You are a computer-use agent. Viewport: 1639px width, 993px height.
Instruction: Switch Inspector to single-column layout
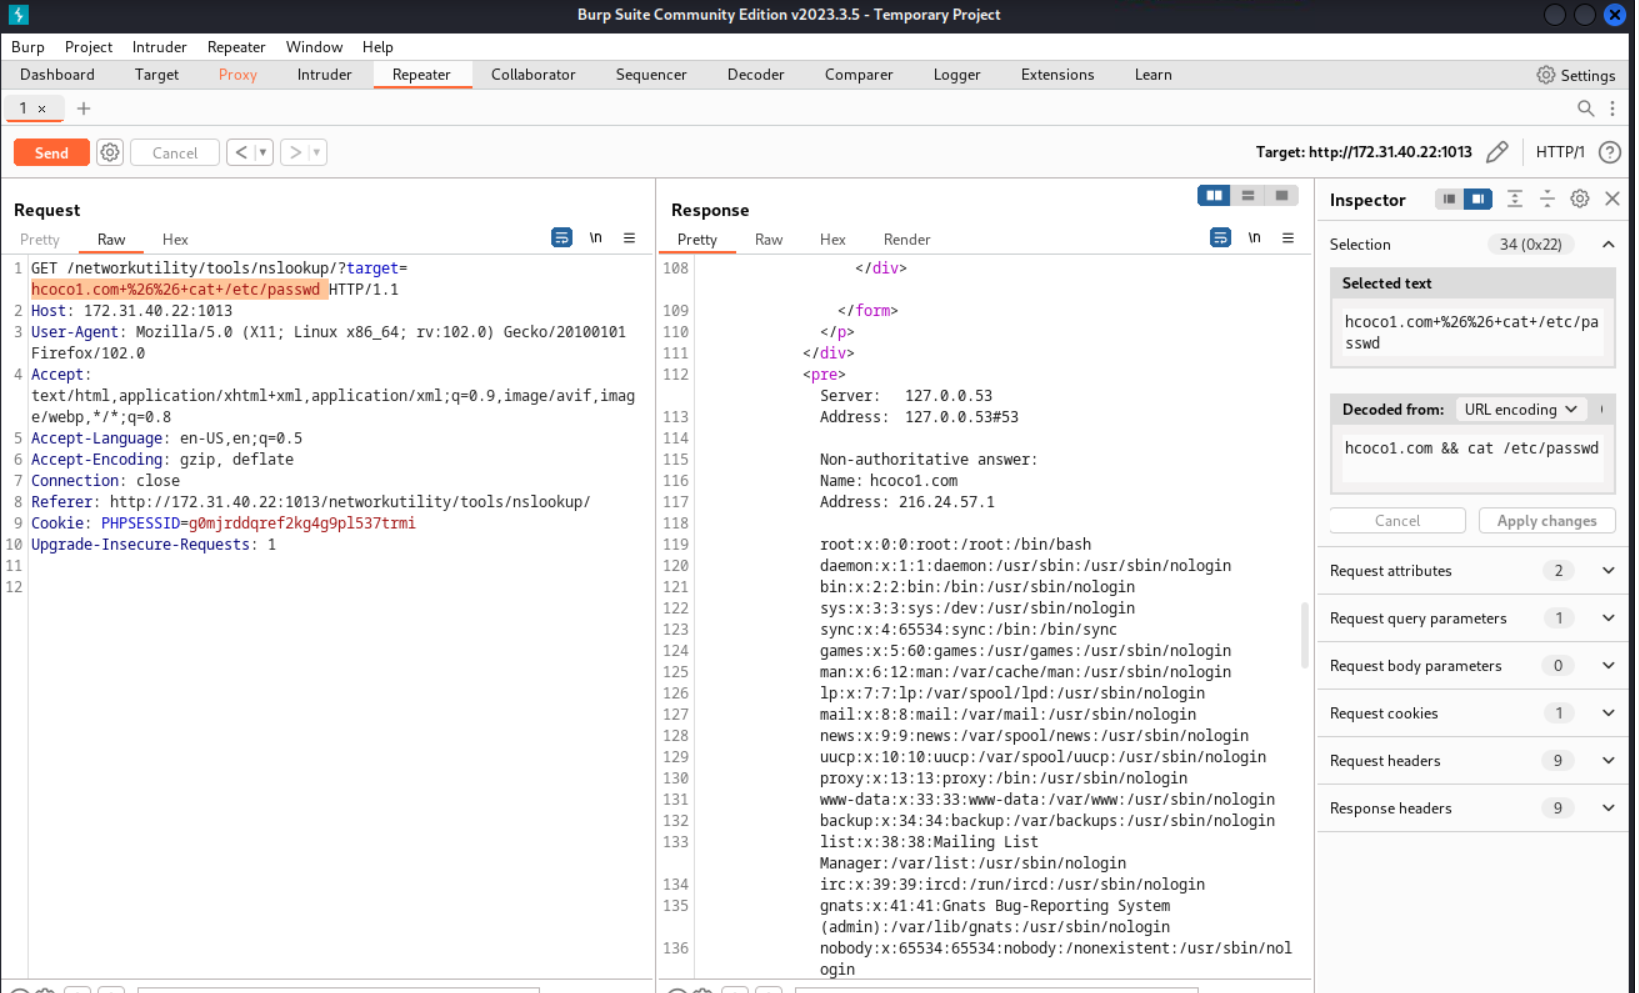click(1449, 199)
